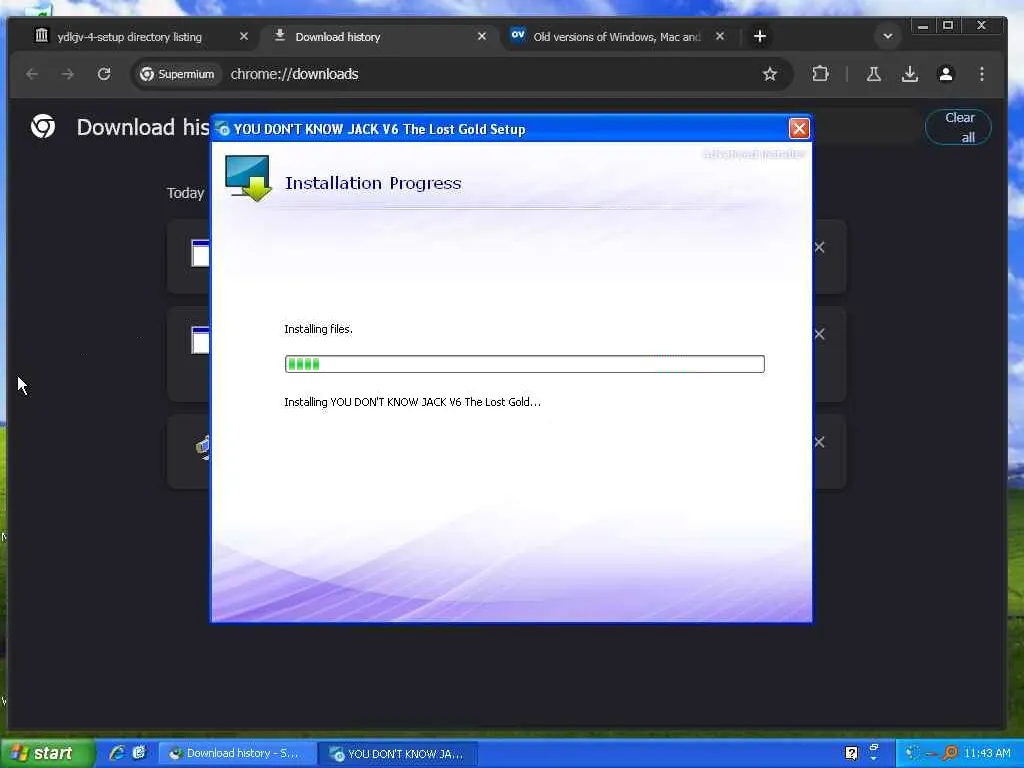This screenshot has width=1024, height=768.
Task: Reload the downloads page
Action: click(104, 74)
